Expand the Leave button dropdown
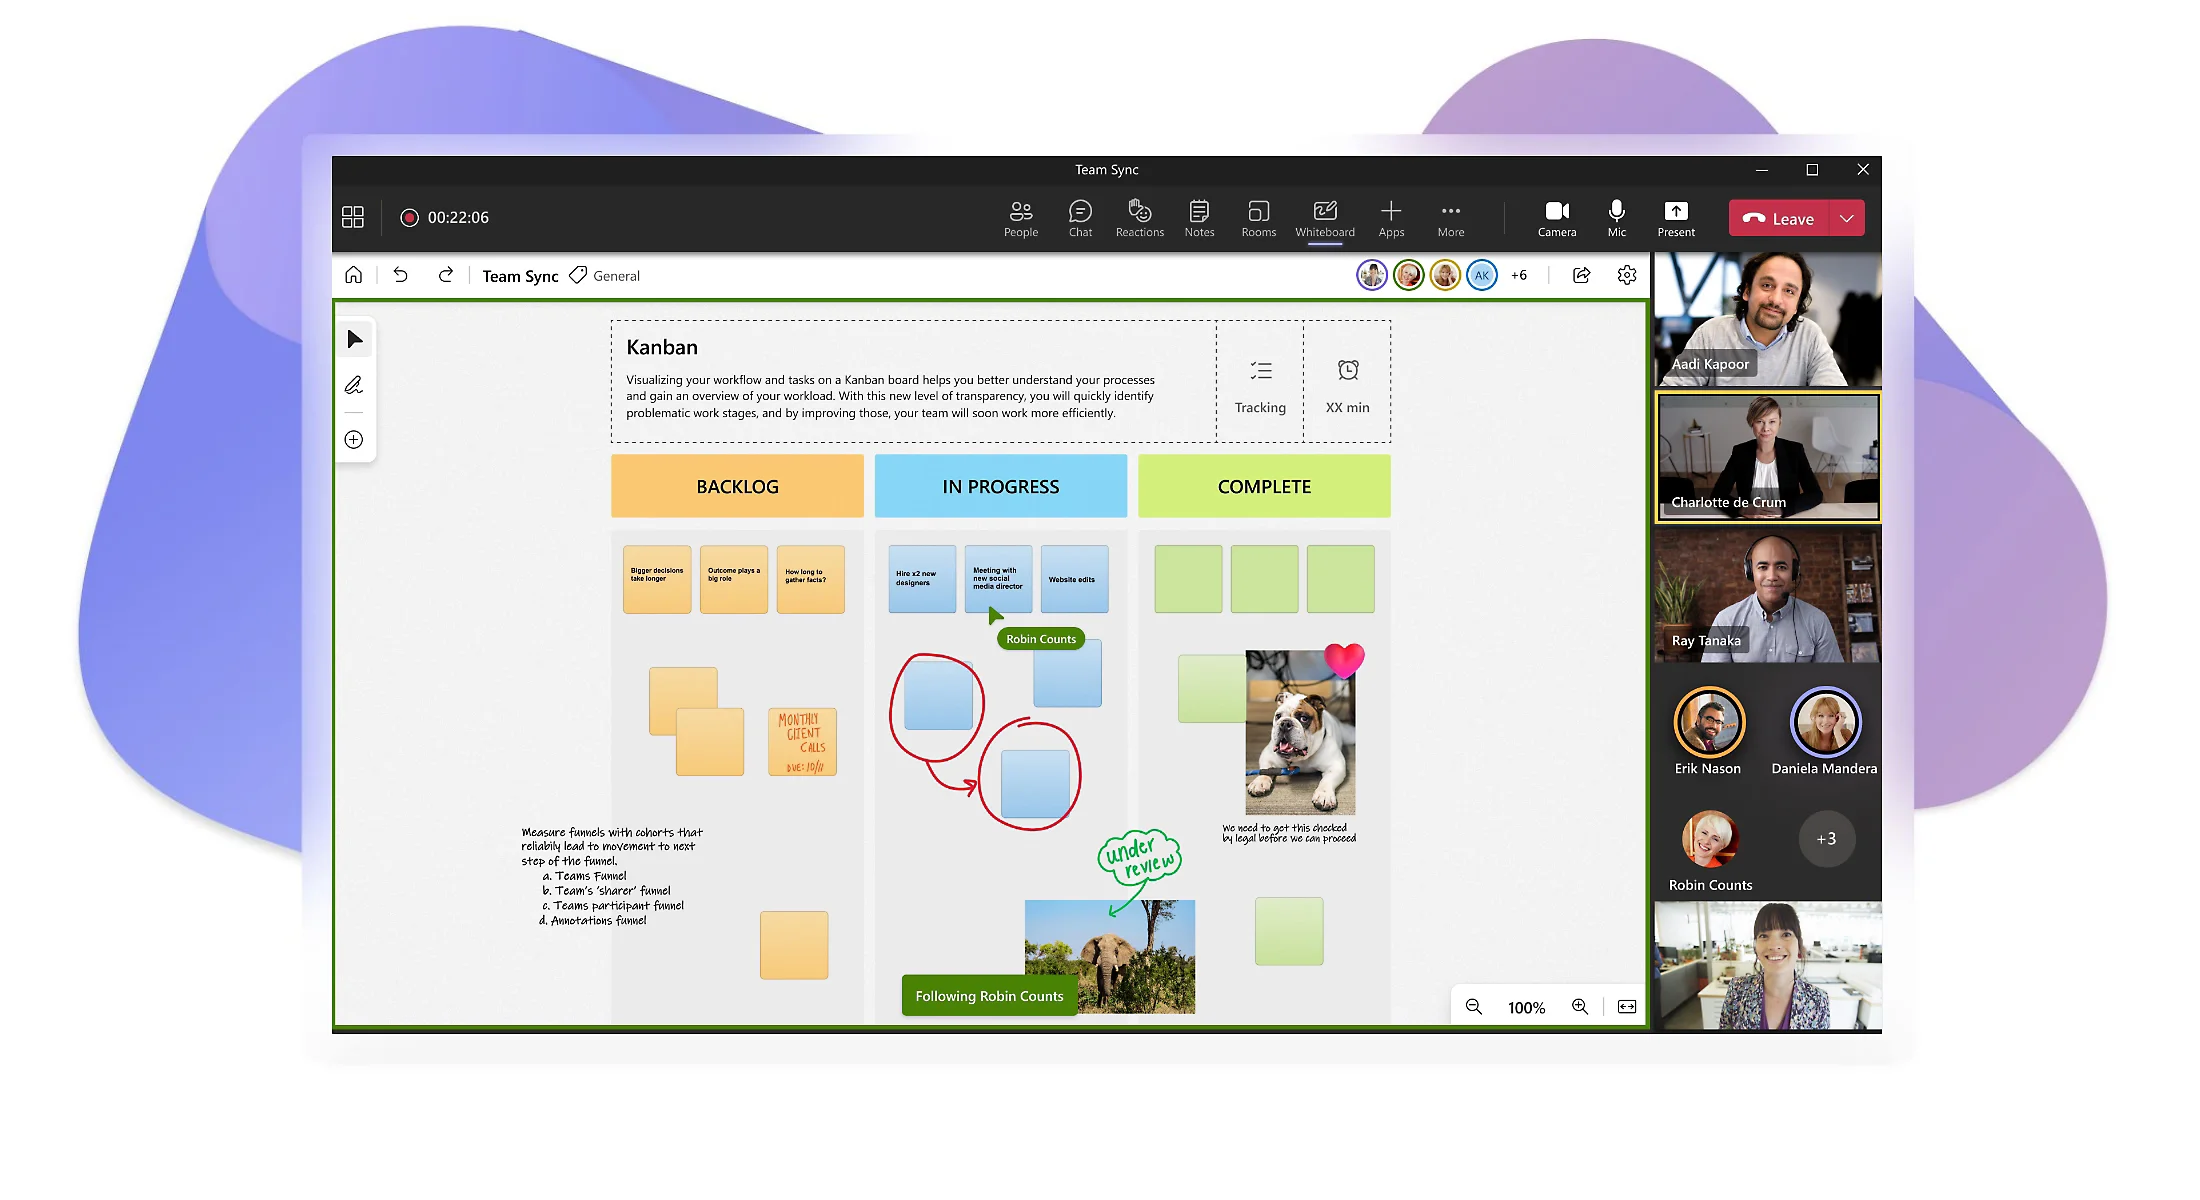The image size is (2200, 1200). click(x=1848, y=217)
